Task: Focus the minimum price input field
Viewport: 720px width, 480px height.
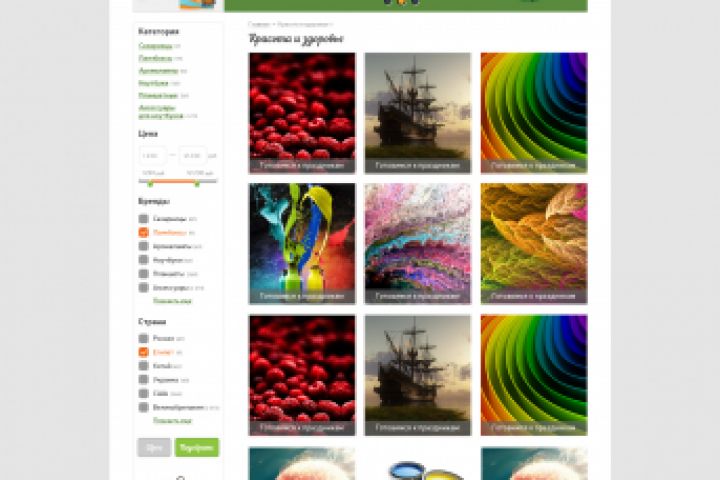Action: pos(152,156)
